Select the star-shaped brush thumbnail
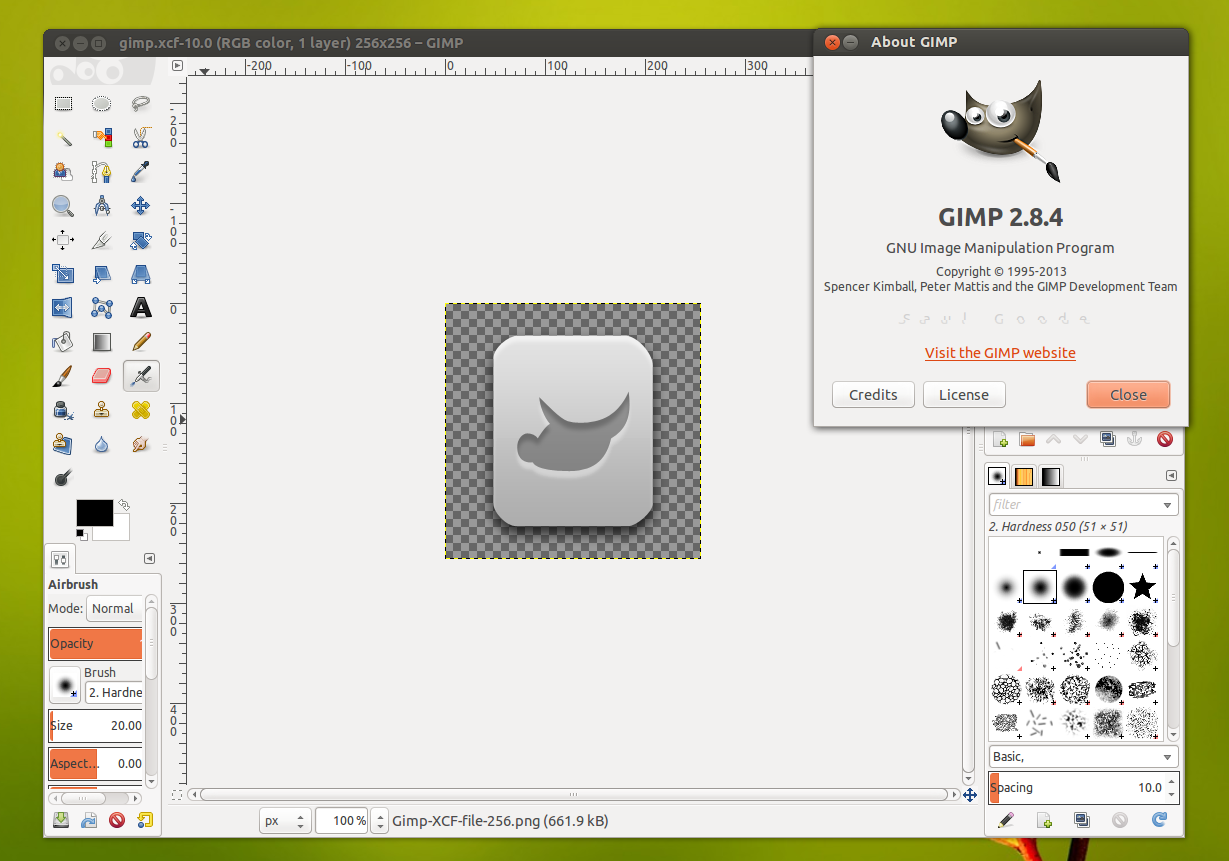The width and height of the screenshot is (1229, 861). point(1142,587)
